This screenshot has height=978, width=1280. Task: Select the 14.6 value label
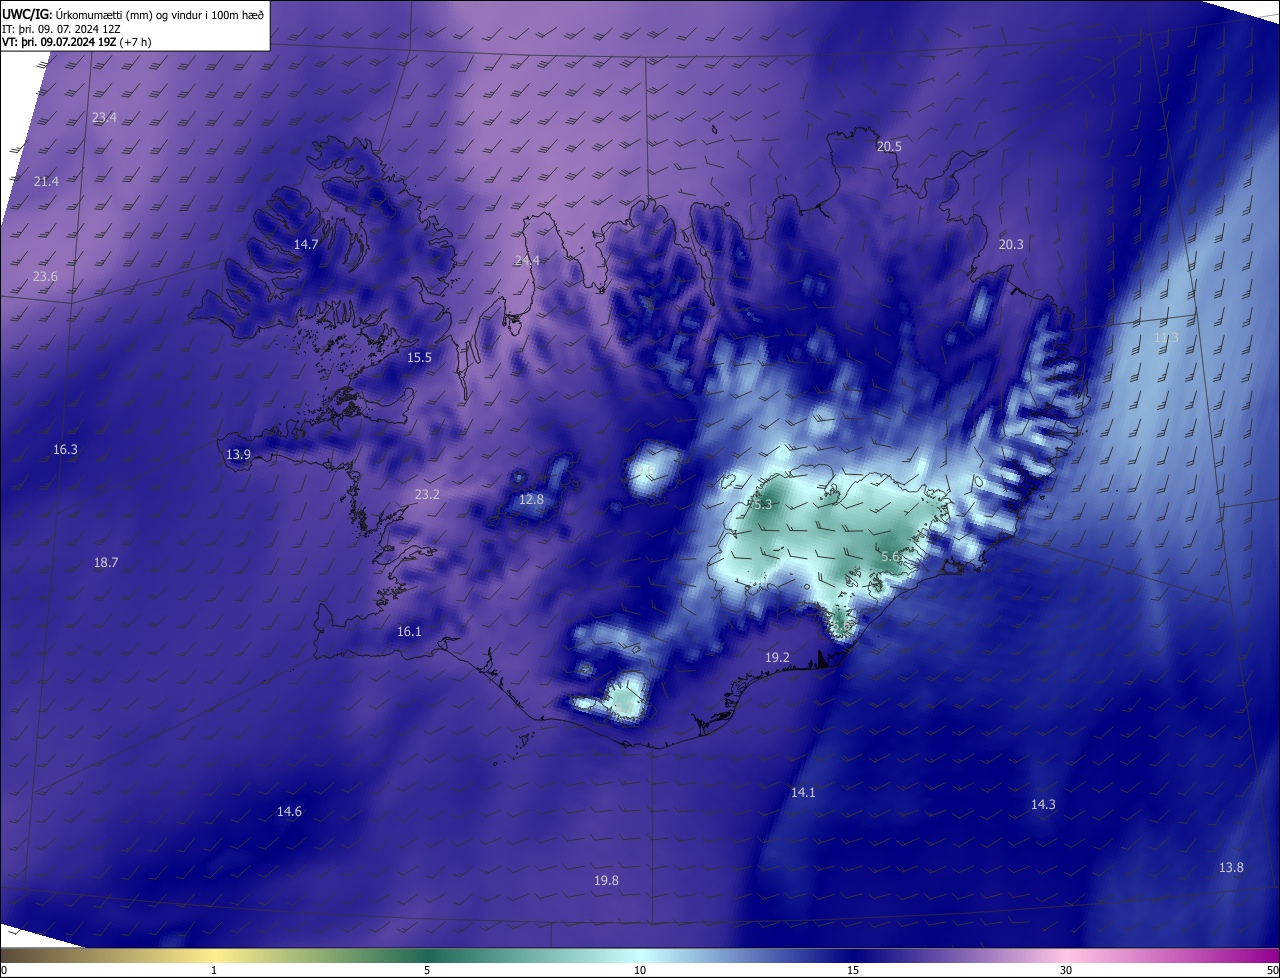289,811
